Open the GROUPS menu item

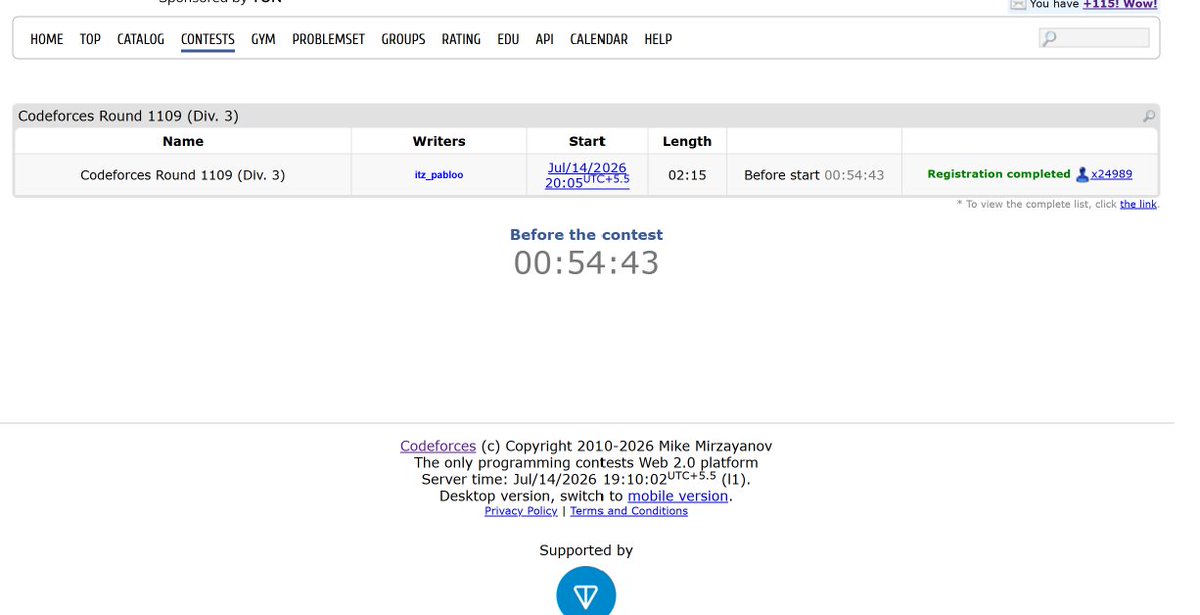point(403,39)
